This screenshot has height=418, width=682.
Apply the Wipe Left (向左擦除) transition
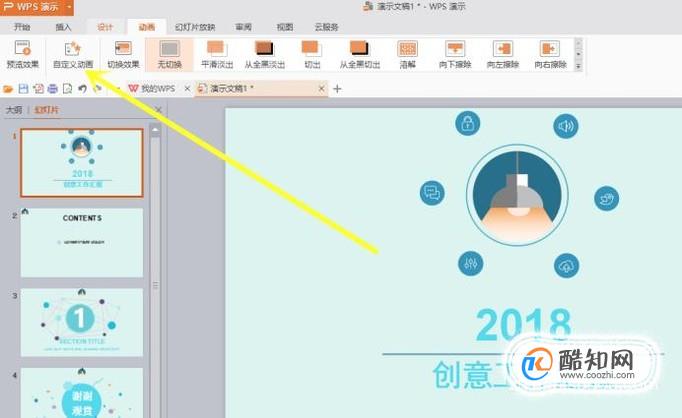503,55
